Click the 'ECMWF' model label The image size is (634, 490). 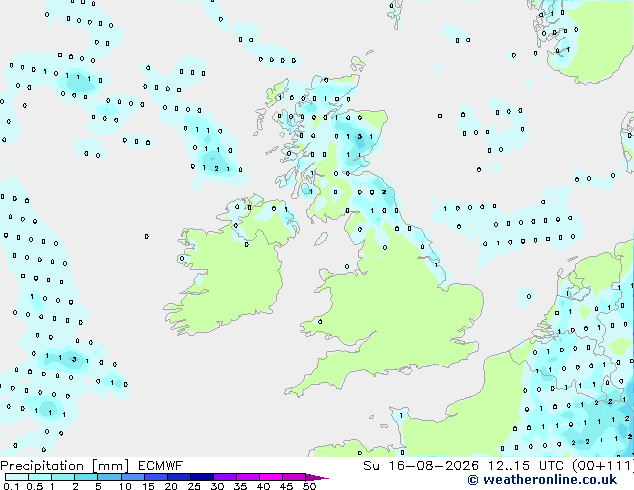click(161, 466)
